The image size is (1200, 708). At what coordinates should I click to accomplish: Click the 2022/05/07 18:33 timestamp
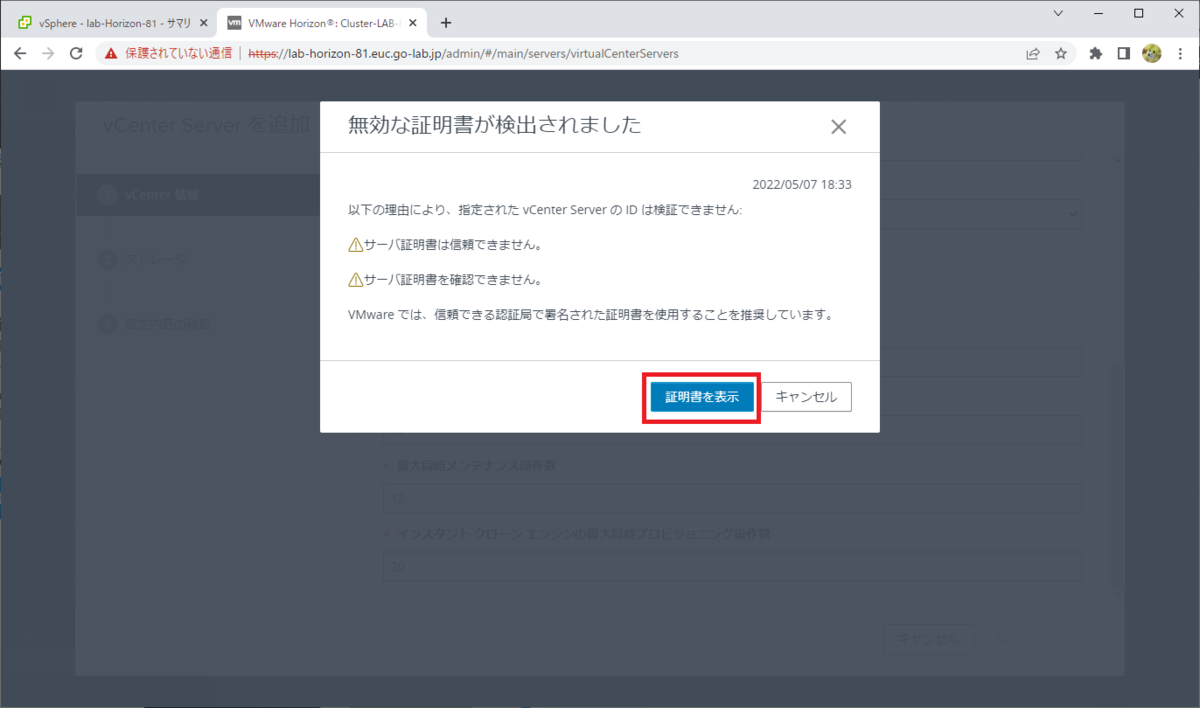tap(802, 185)
